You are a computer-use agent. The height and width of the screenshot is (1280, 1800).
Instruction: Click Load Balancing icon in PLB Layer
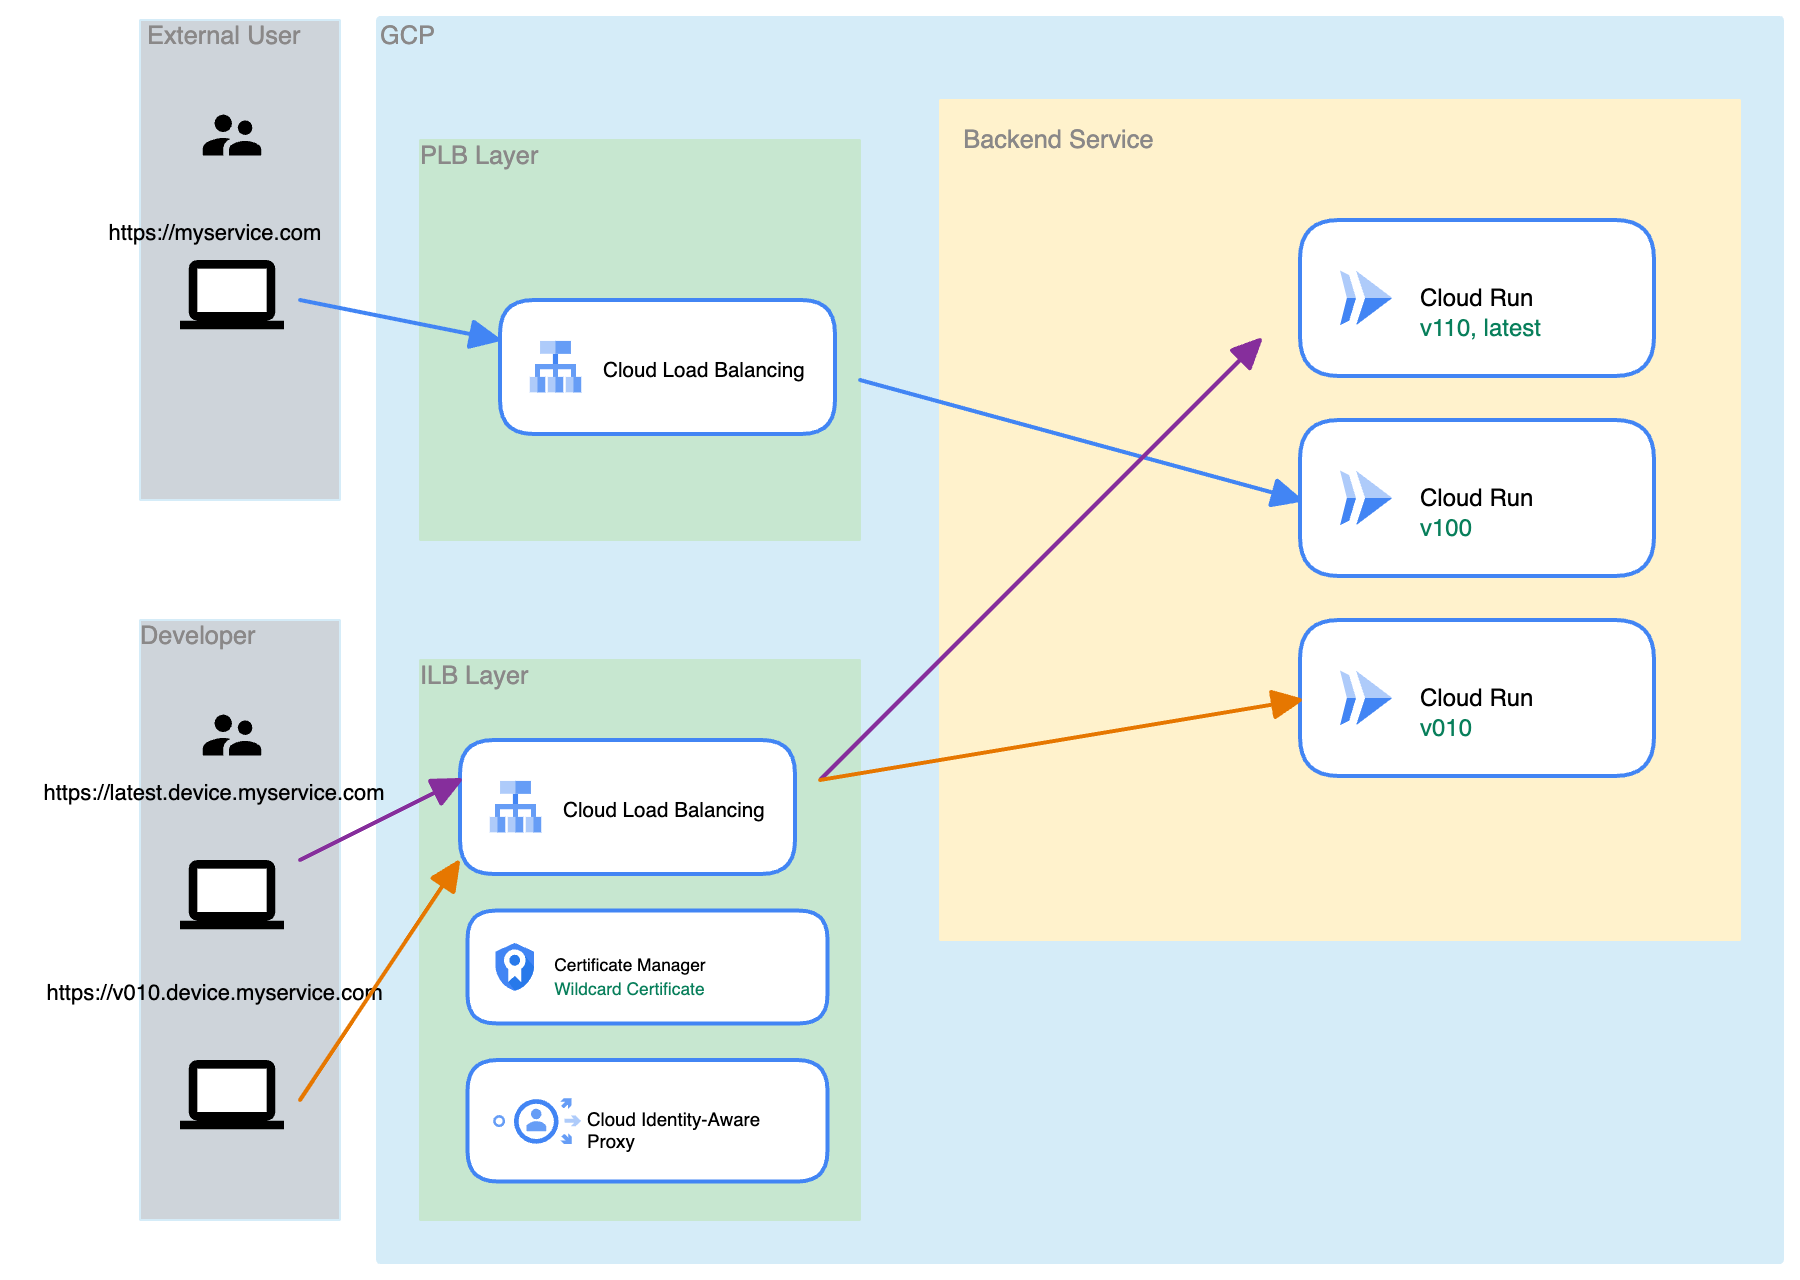(x=555, y=367)
